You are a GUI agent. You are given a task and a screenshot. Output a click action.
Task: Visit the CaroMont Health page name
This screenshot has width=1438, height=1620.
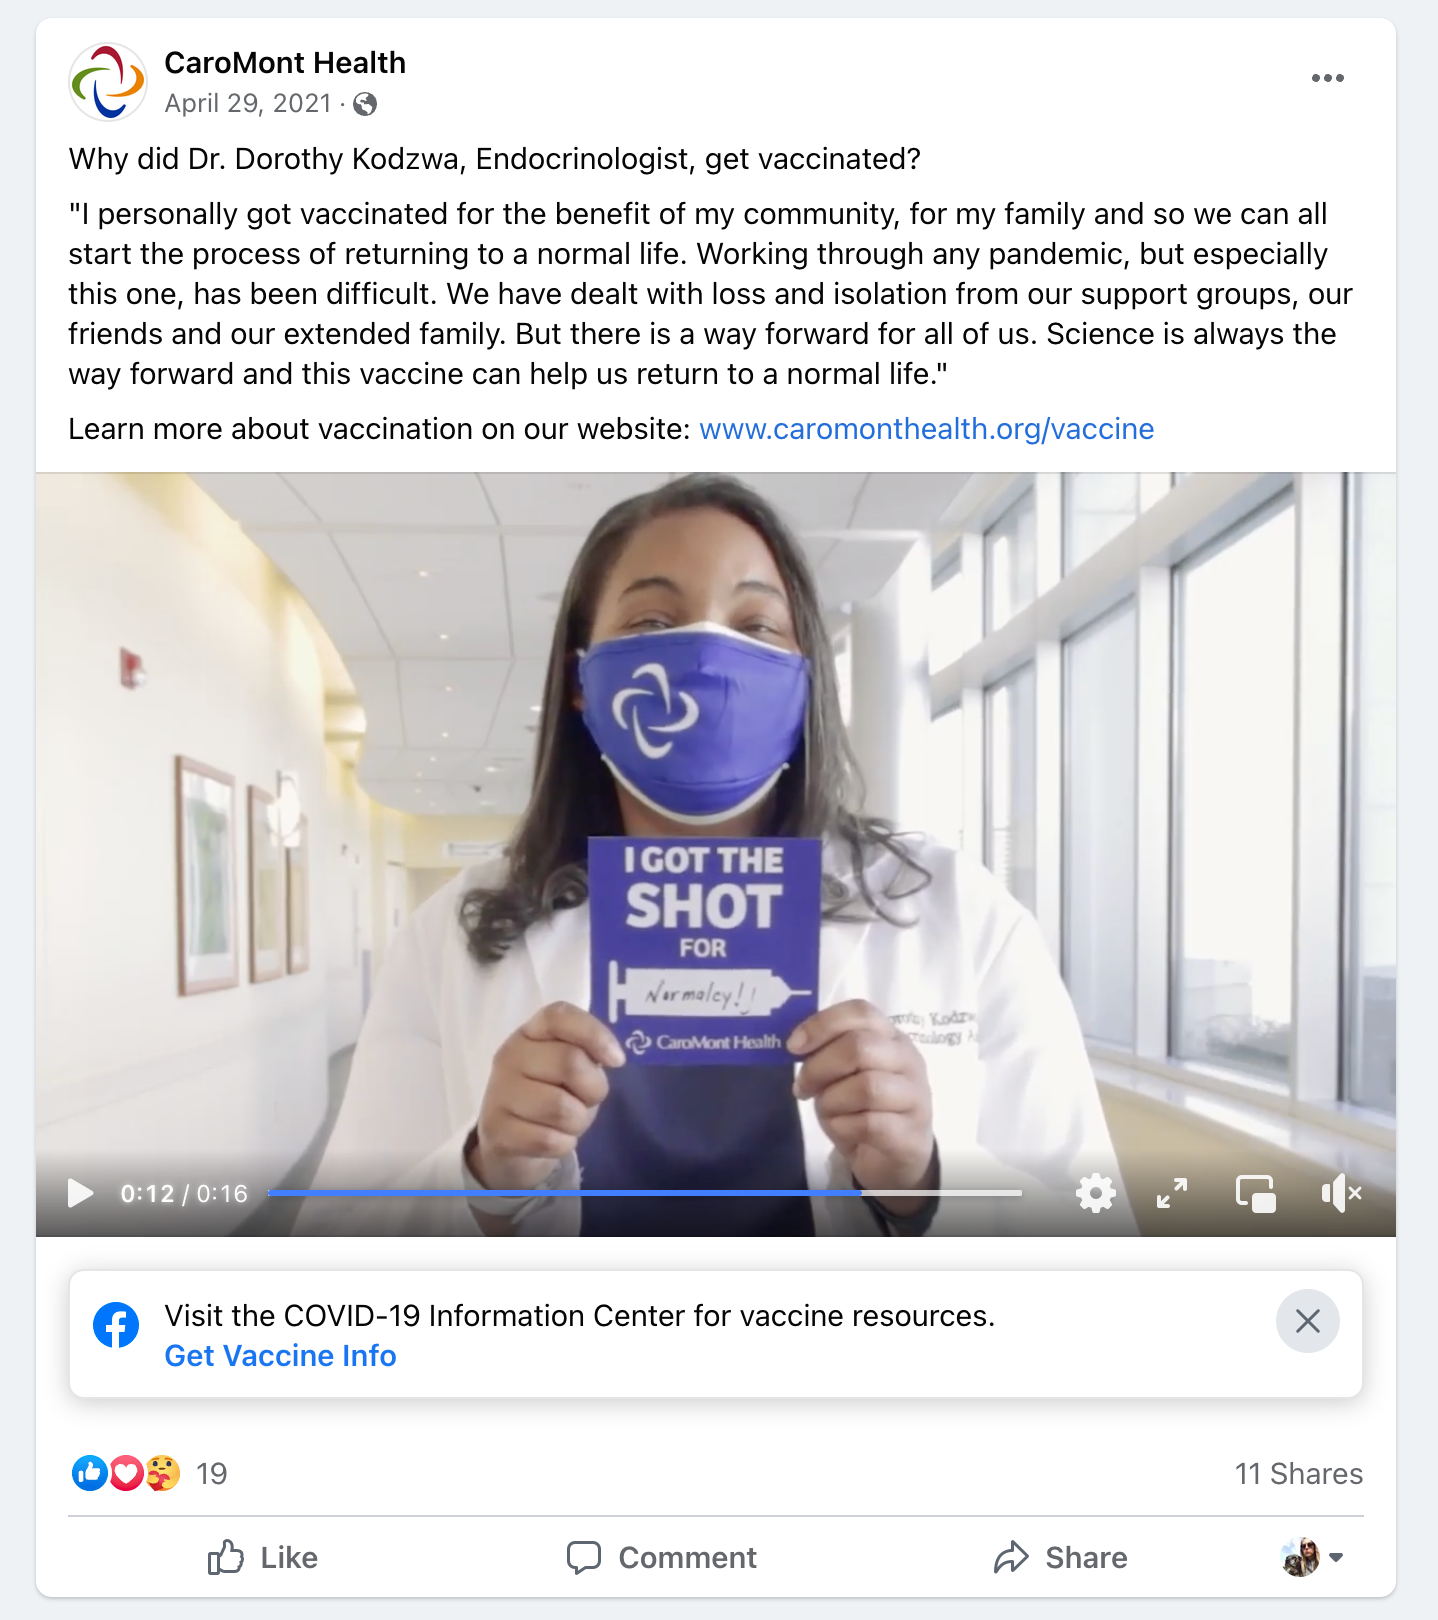285,63
